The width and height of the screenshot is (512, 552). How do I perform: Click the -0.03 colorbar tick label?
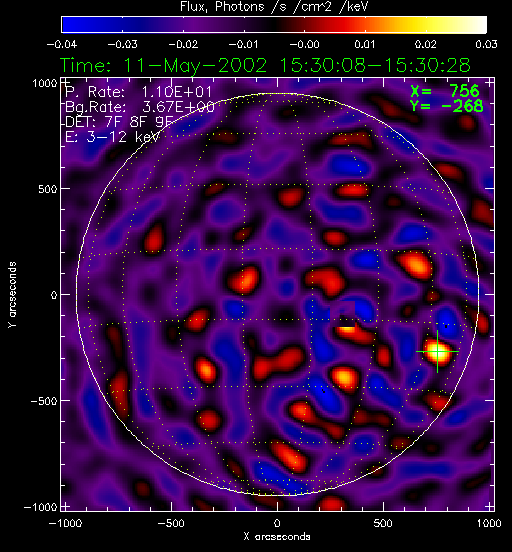coord(122,44)
